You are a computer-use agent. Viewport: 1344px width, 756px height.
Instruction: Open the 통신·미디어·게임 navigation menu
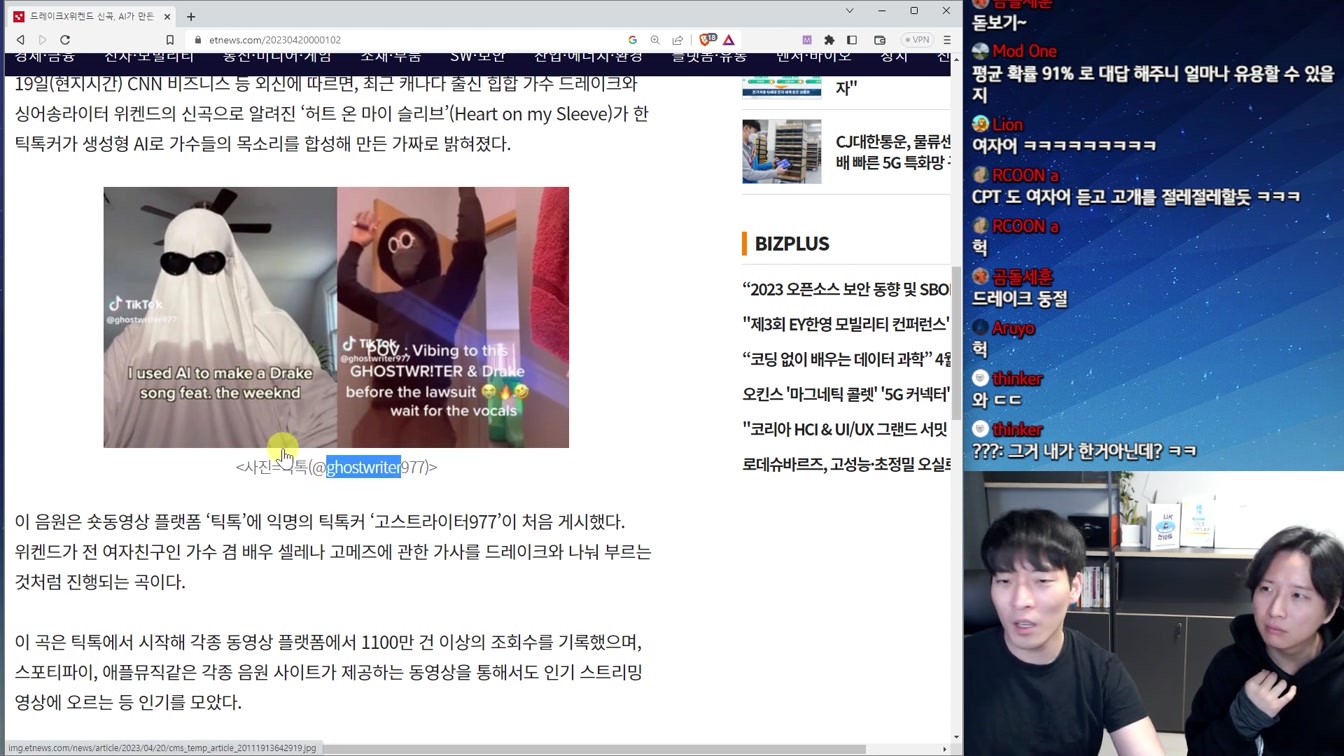(277, 57)
